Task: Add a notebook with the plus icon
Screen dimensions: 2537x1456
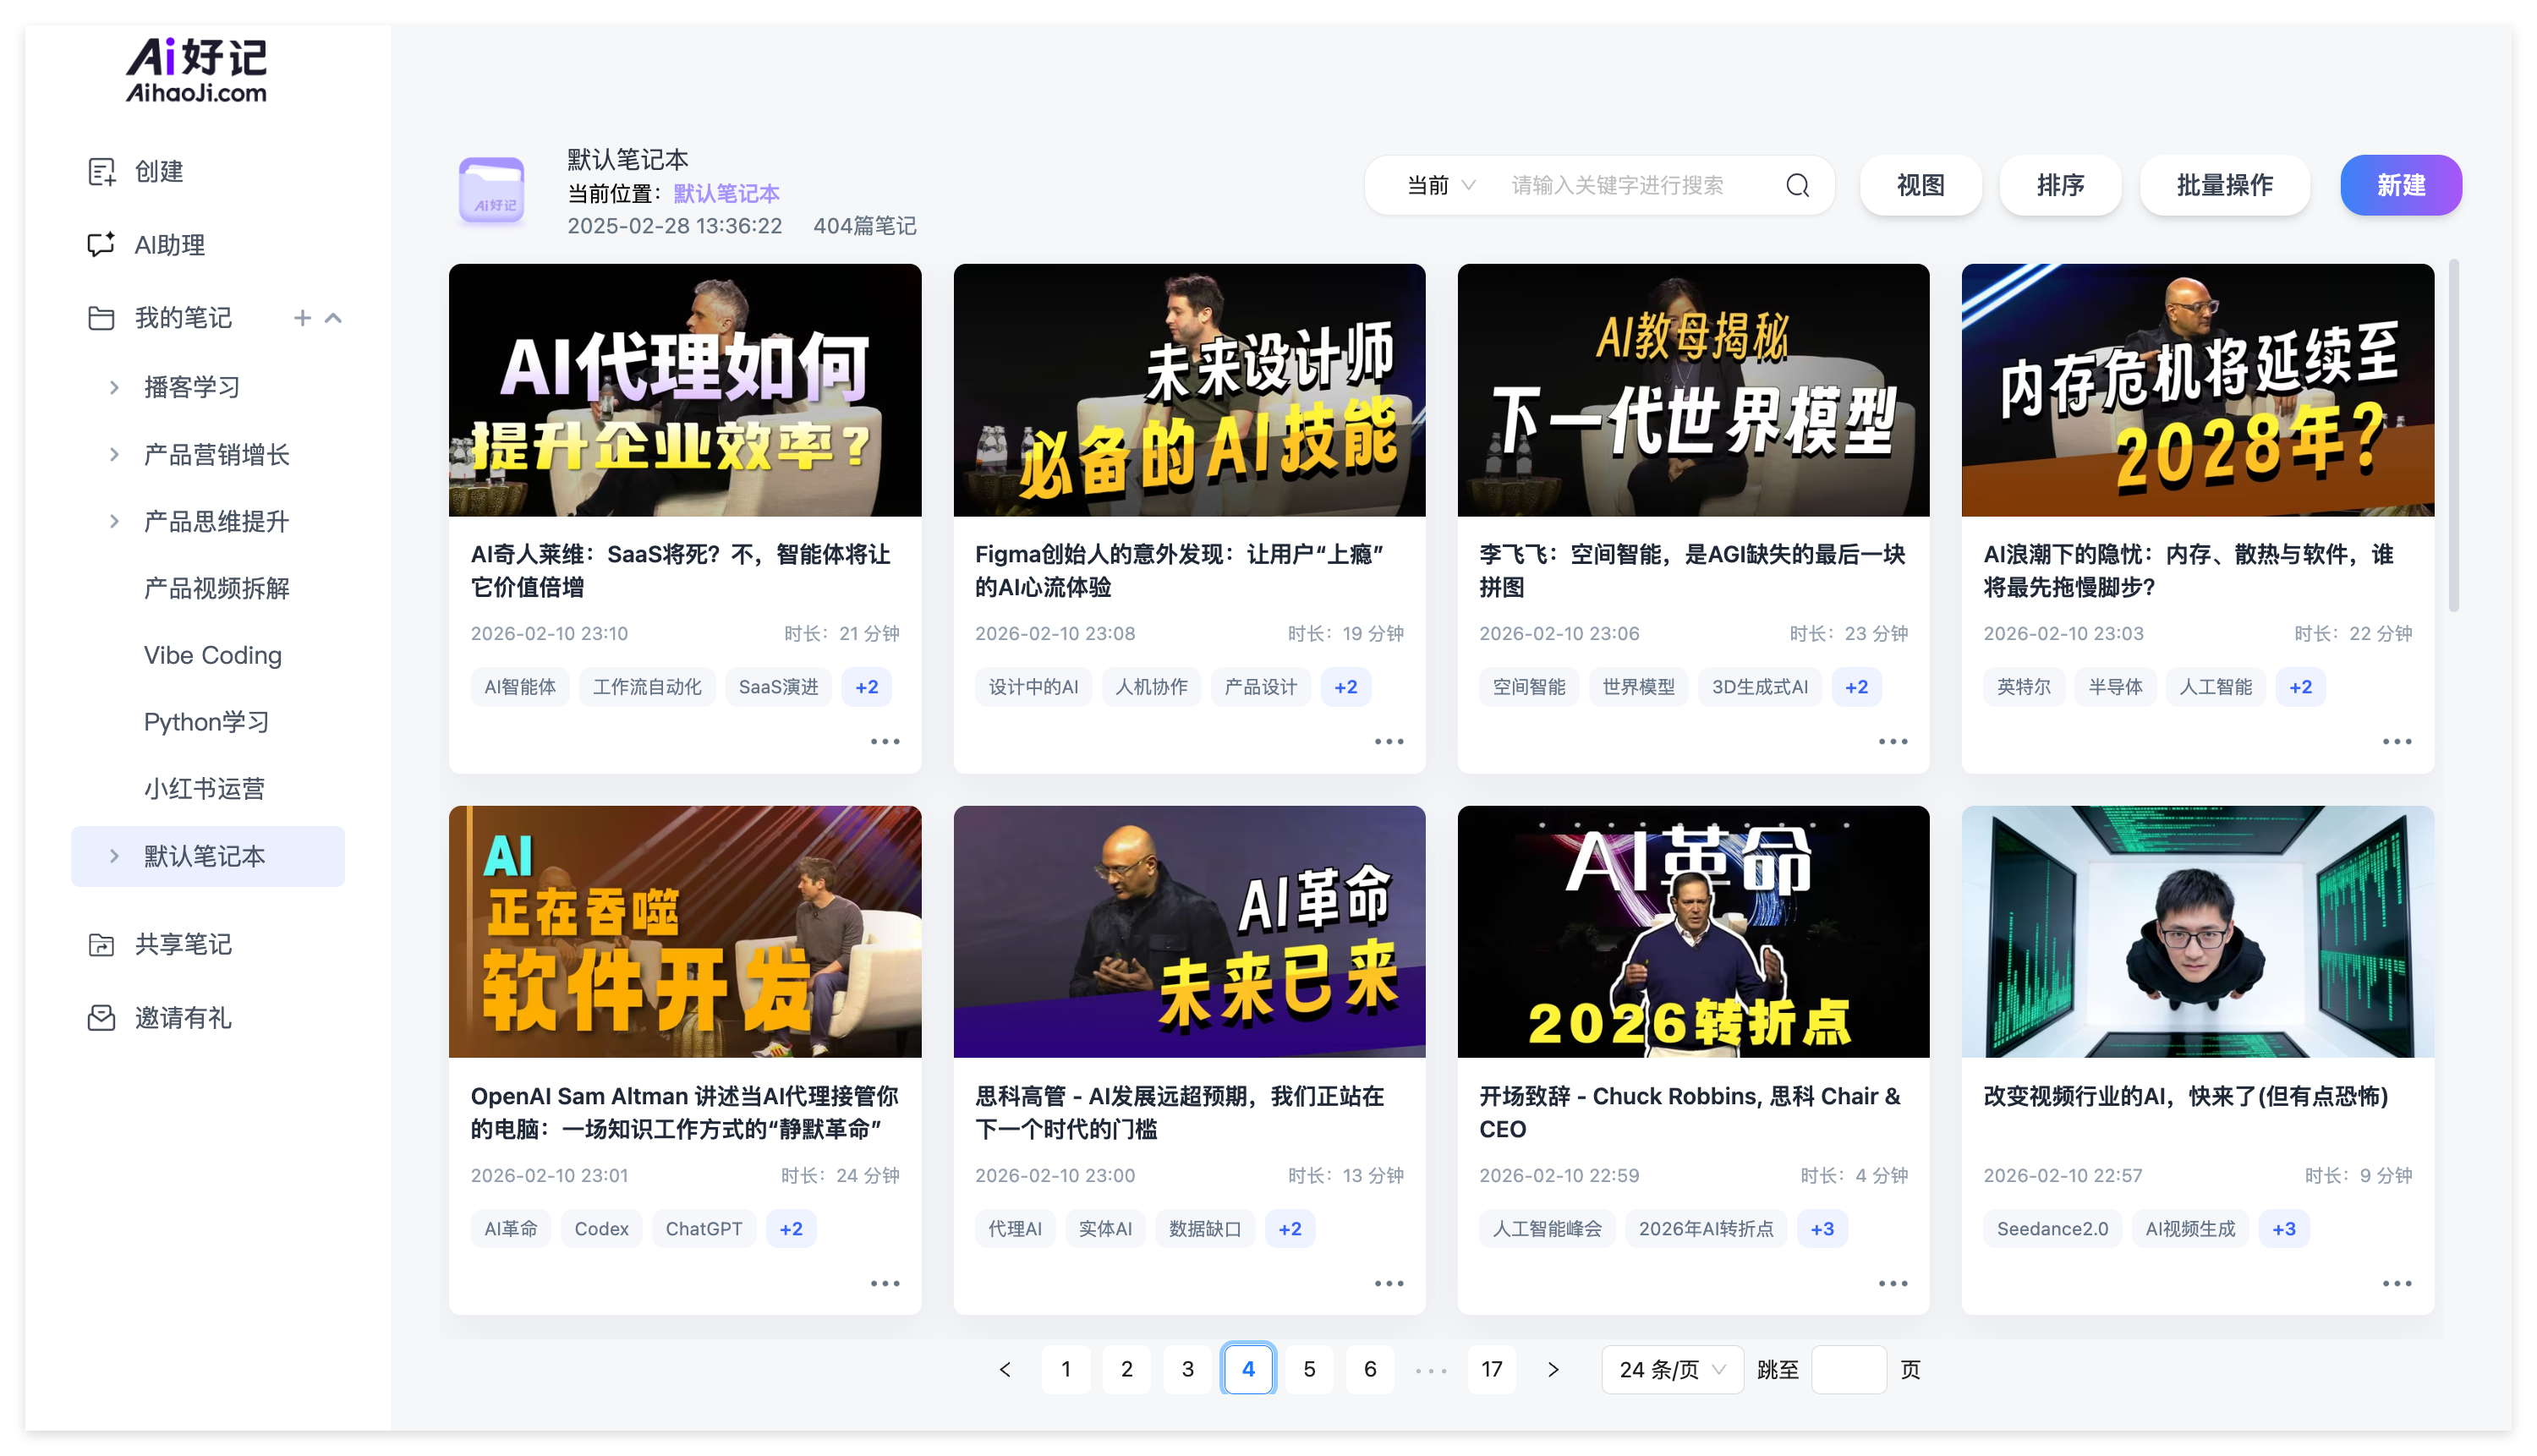Action: [x=302, y=318]
